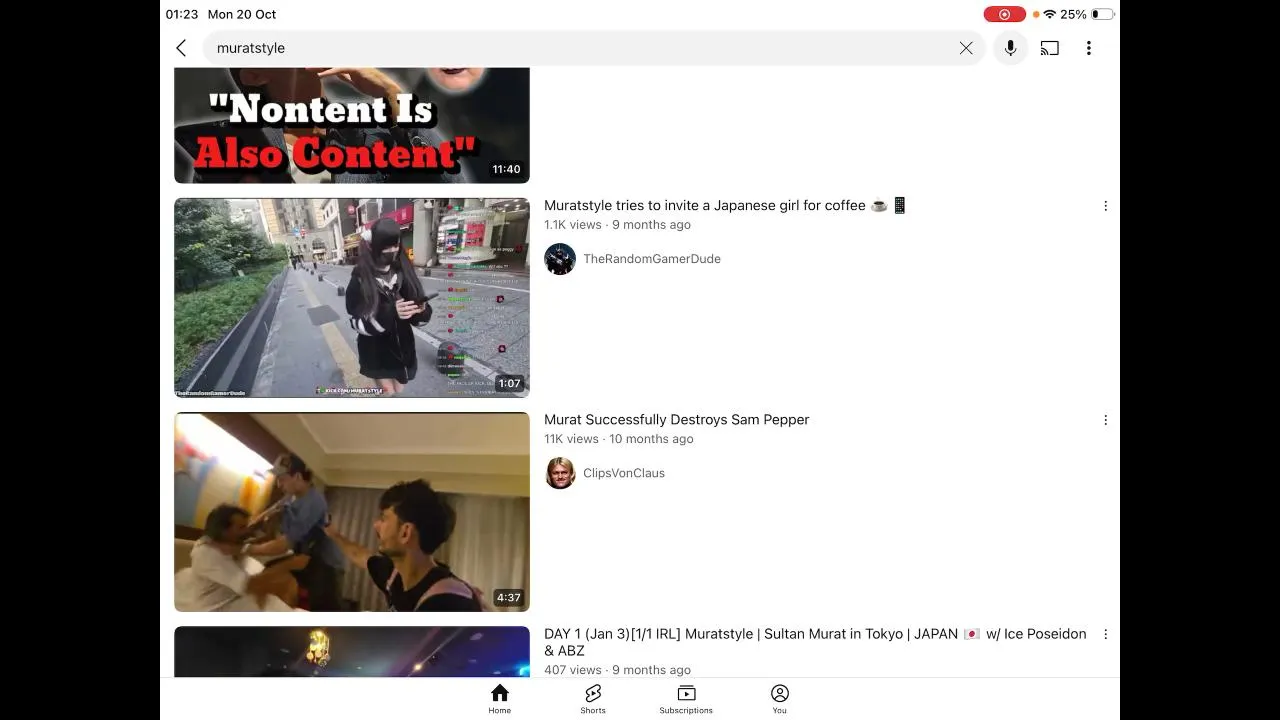Open the top bar three-dot menu
The image size is (1280, 720).
click(1089, 48)
